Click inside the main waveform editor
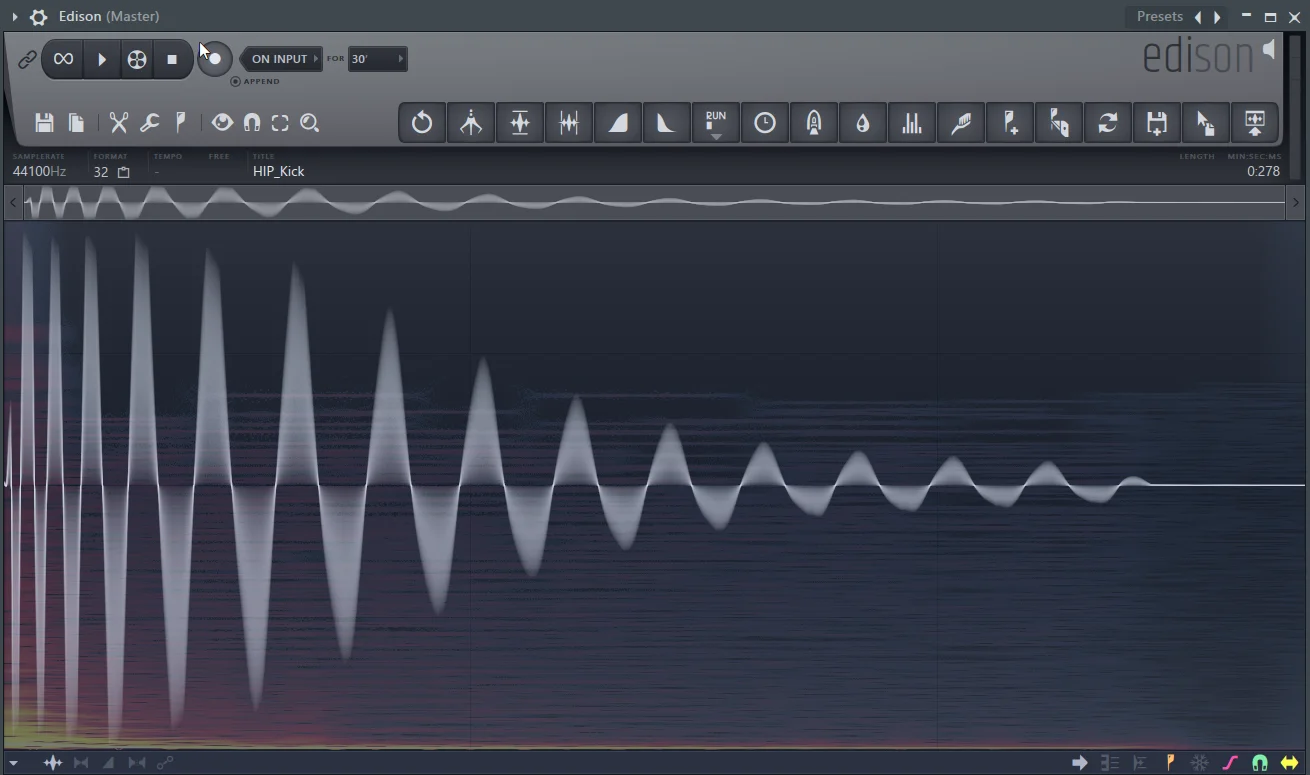This screenshot has width=1310, height=775. click(x=654, y=485)
